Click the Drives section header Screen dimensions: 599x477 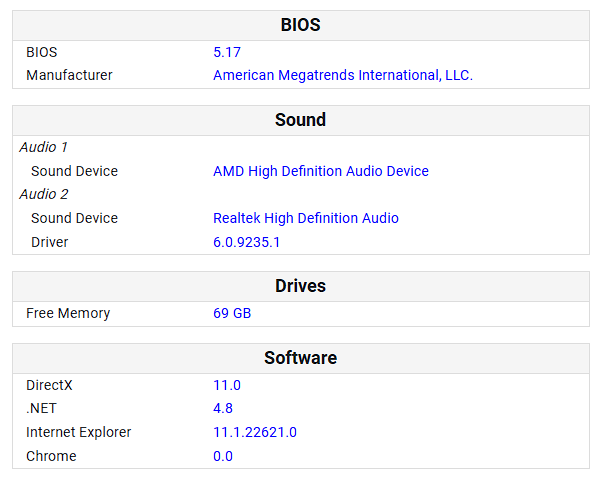tap(300, 286)
